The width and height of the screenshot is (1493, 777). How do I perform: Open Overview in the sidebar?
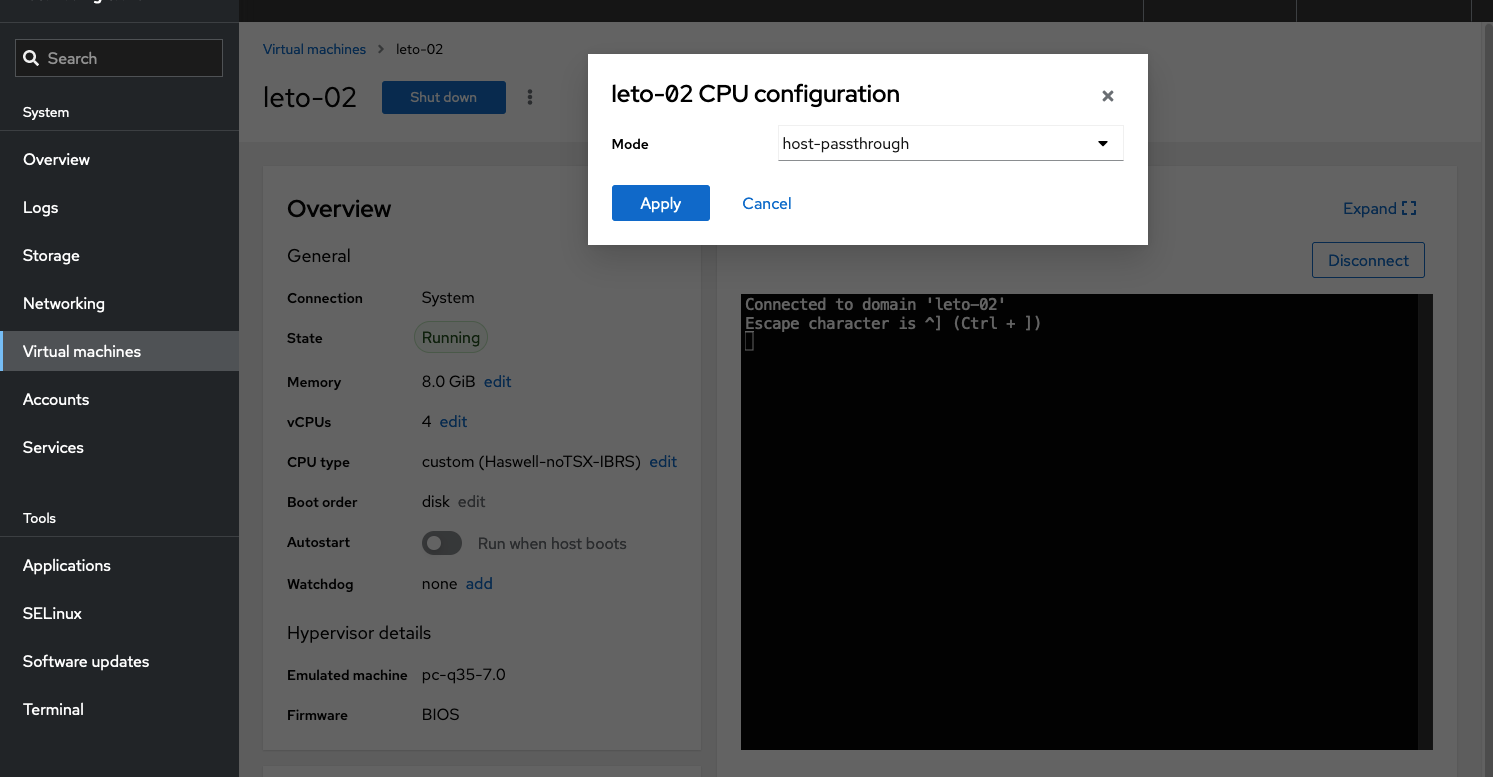[x=56, y=160]
